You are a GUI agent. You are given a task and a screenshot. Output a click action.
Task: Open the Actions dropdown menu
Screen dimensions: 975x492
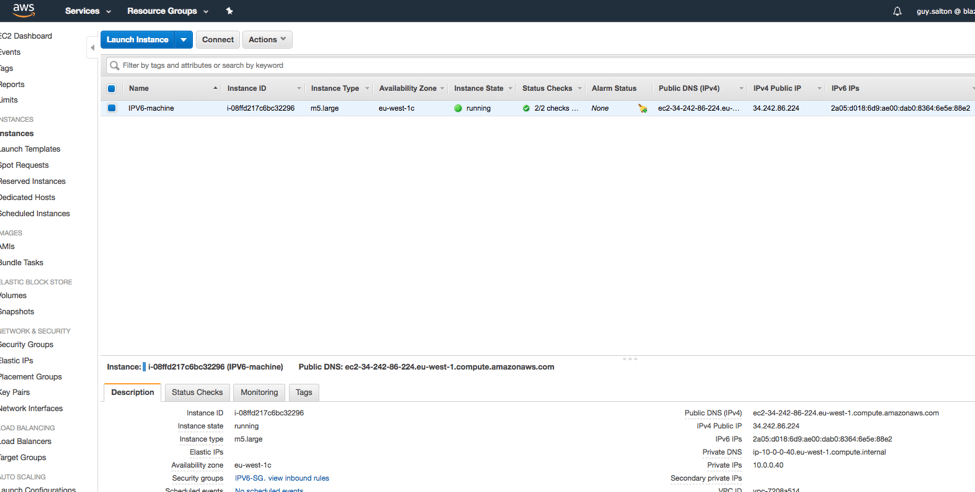pyautogui.click(x=267, y=39)
